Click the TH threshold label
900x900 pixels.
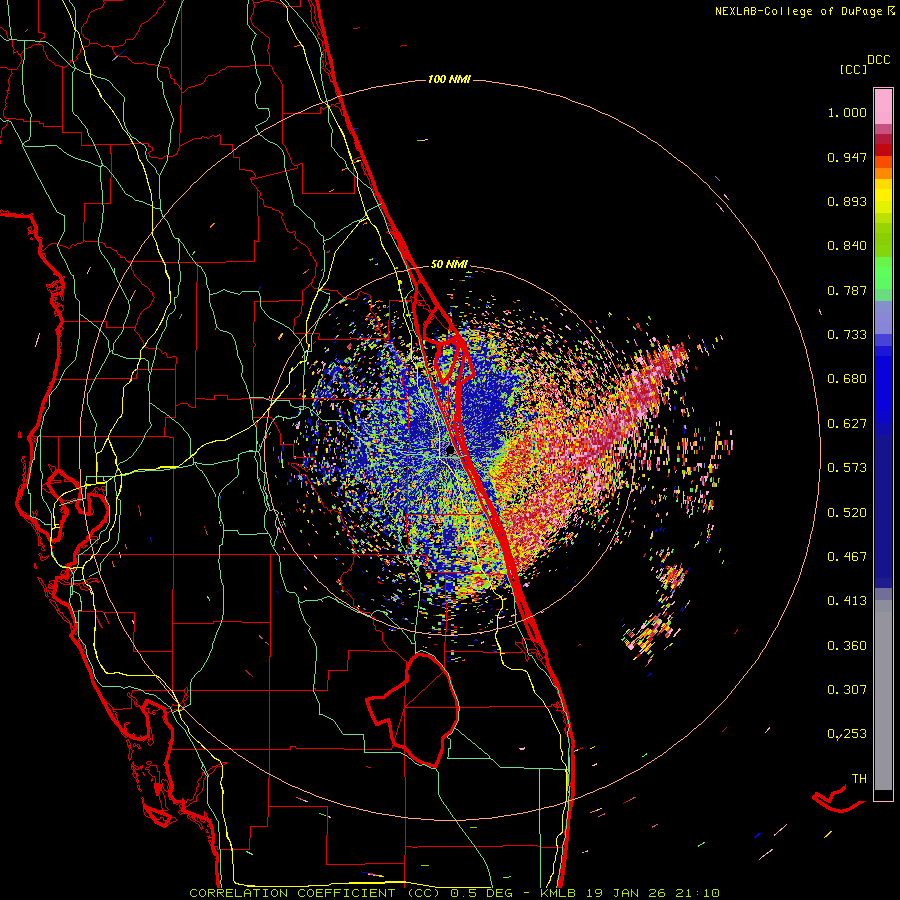point(859,778)
